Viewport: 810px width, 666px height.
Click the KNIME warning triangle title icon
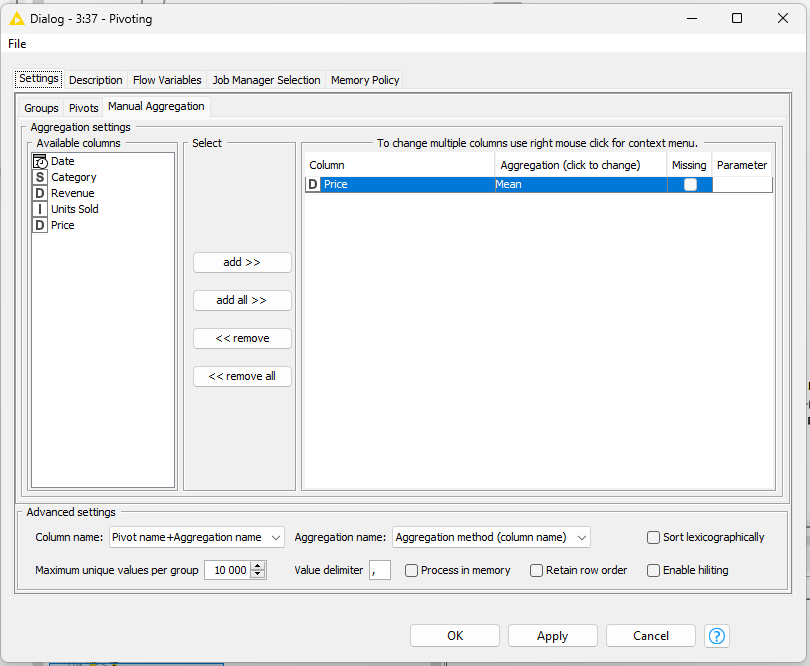pos(17,19)
